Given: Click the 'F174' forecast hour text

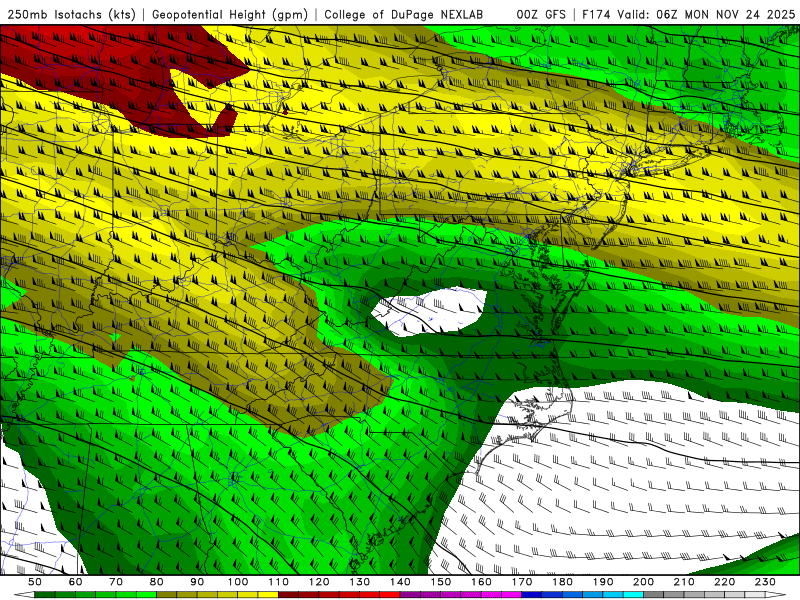Looking at the screenshot, I should point(597,15).
